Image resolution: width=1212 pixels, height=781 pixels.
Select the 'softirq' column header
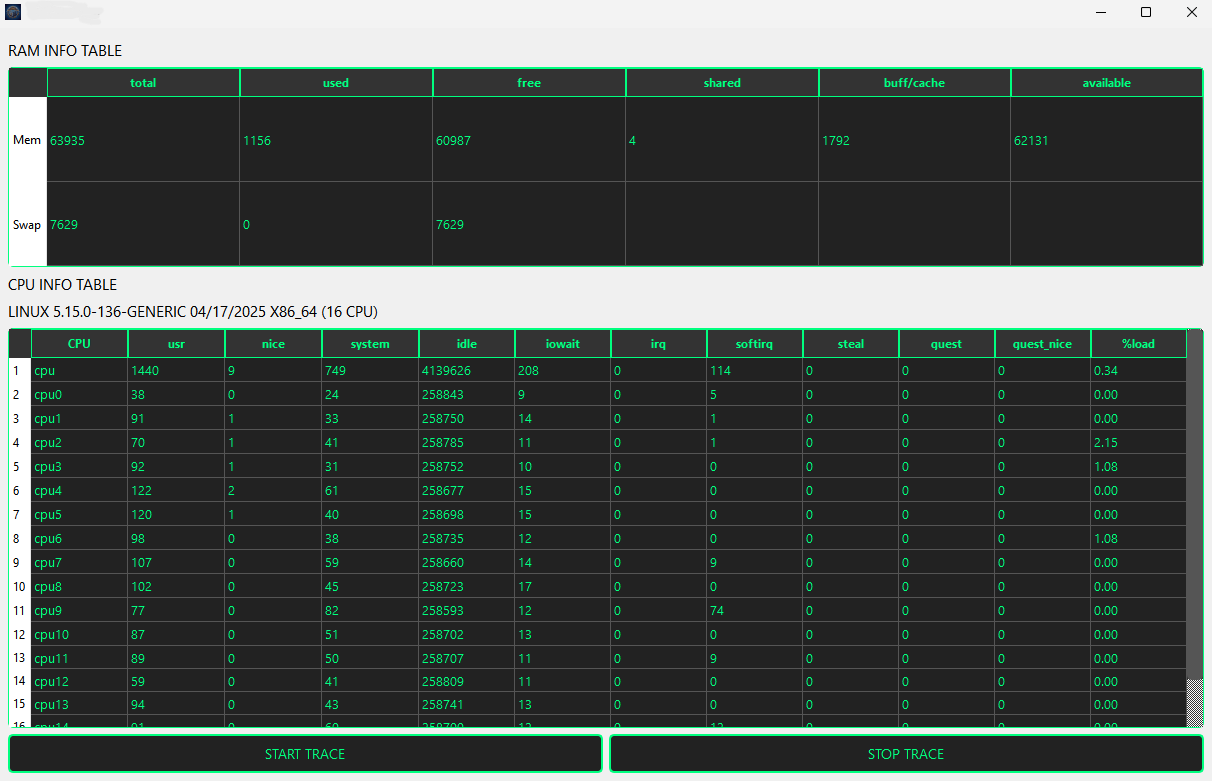point(754,344)
